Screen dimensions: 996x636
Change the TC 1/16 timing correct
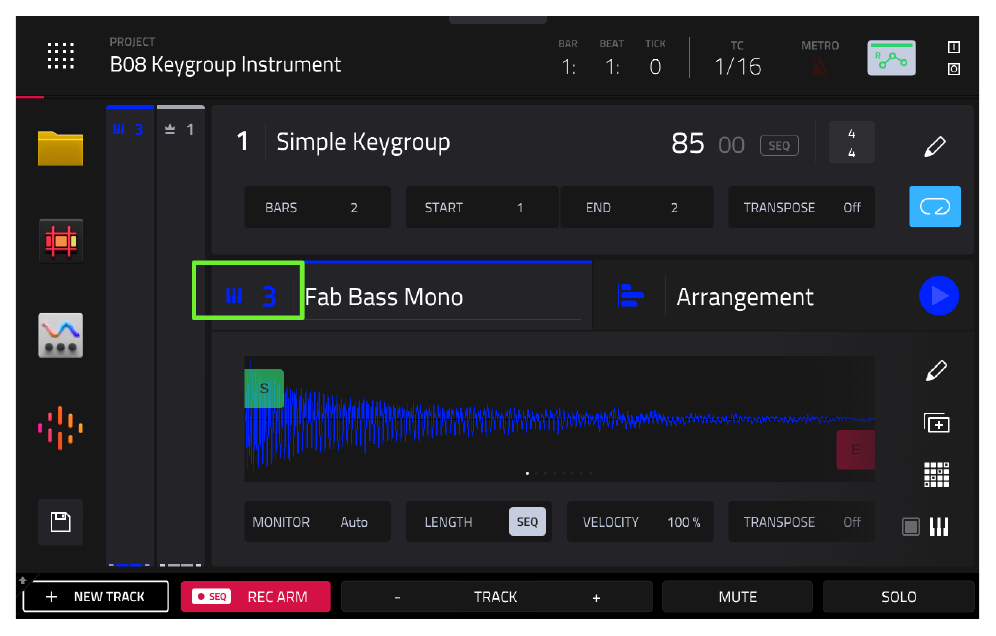[x=737, y=66]
